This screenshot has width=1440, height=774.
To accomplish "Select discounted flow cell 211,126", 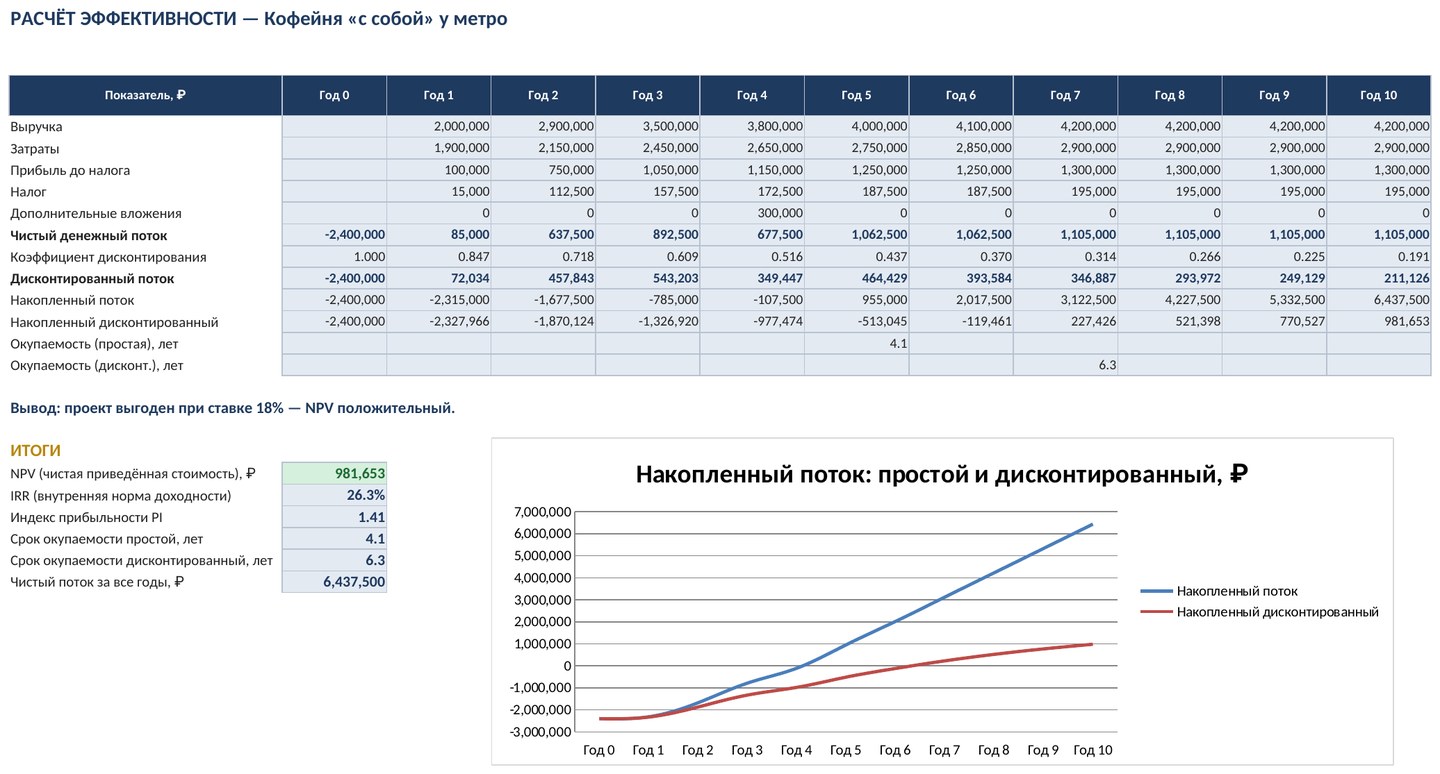I will tap(1378, 279).
